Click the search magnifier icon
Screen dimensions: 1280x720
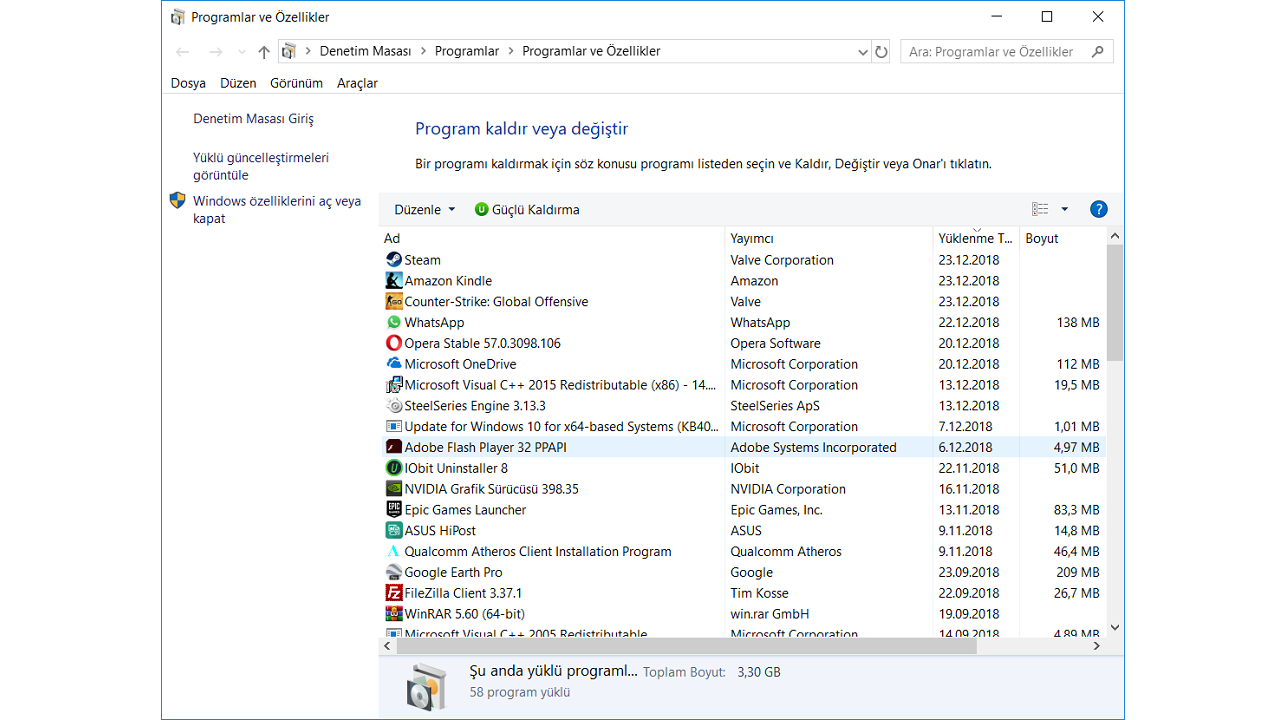[1098, 52]
